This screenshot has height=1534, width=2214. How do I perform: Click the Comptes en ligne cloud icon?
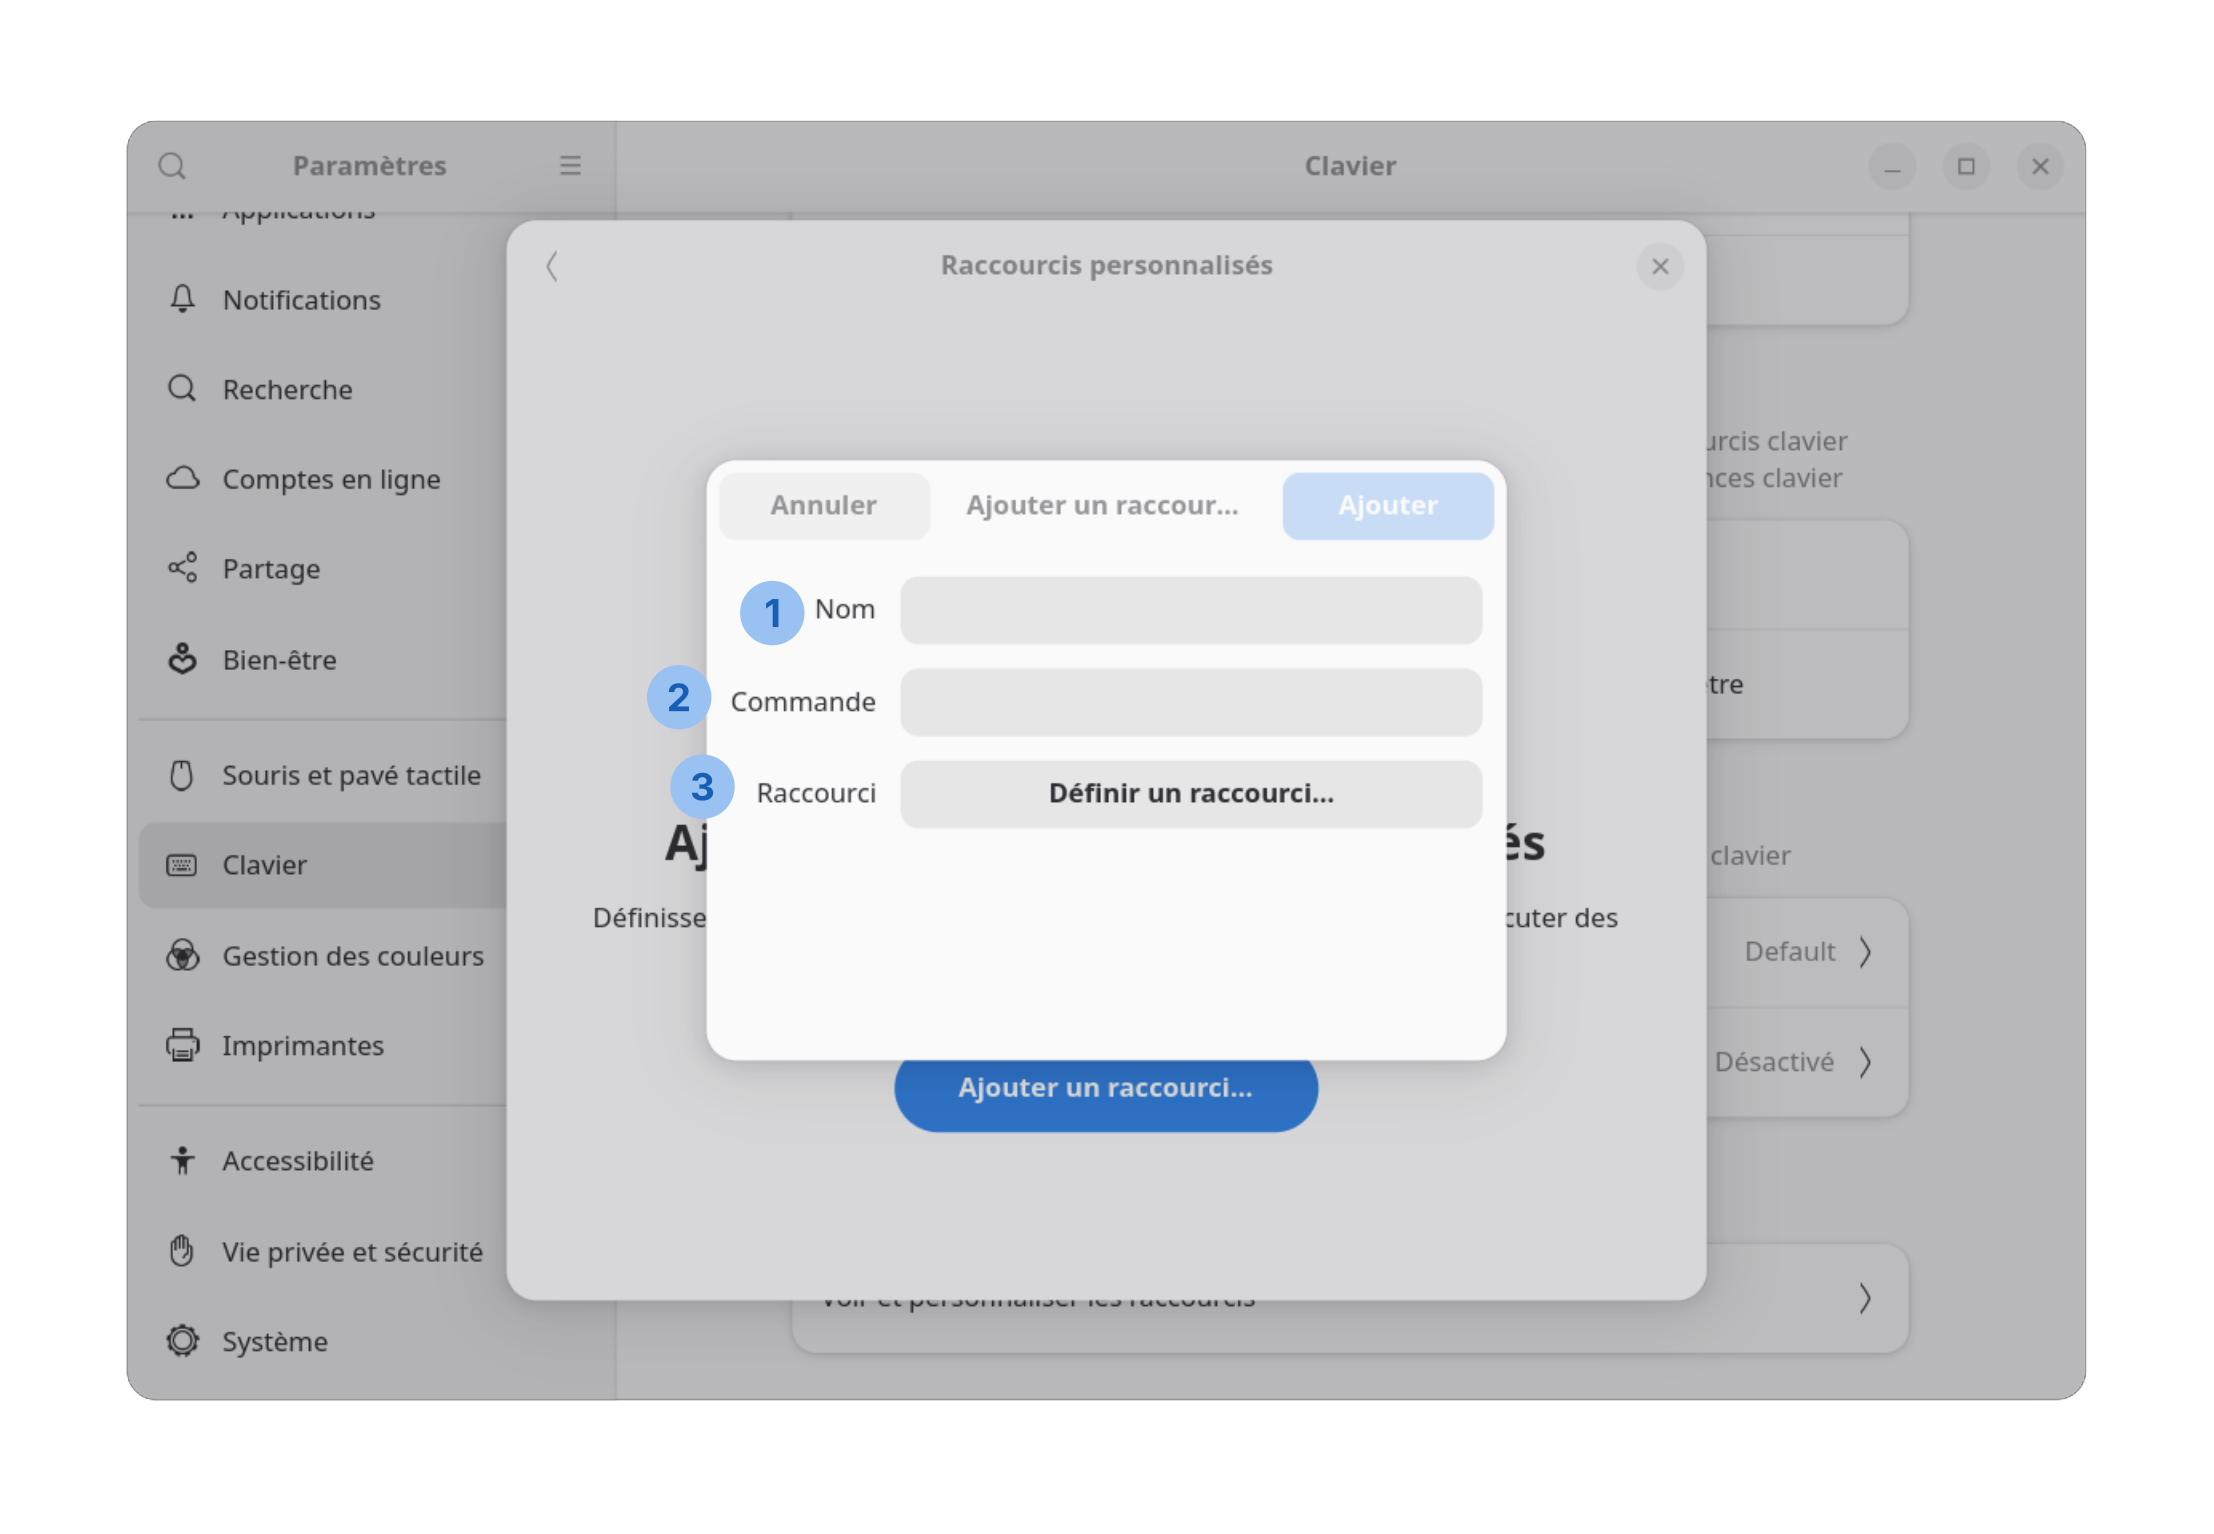(x=182, y=479)
